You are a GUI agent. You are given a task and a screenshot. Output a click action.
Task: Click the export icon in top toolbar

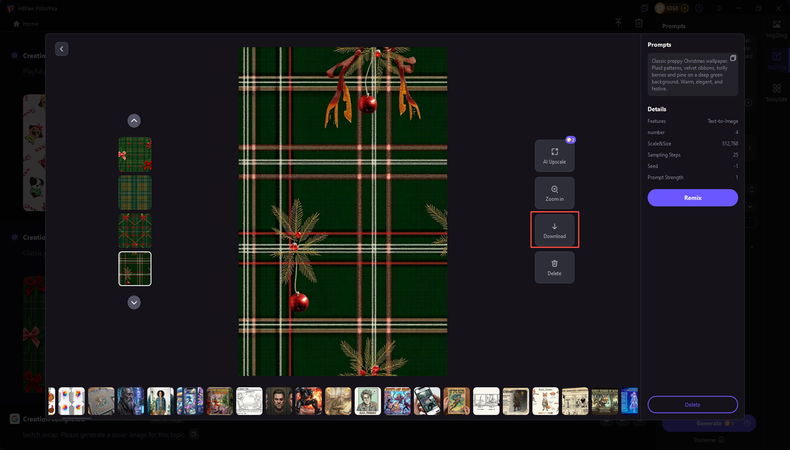tap(618, 23)
